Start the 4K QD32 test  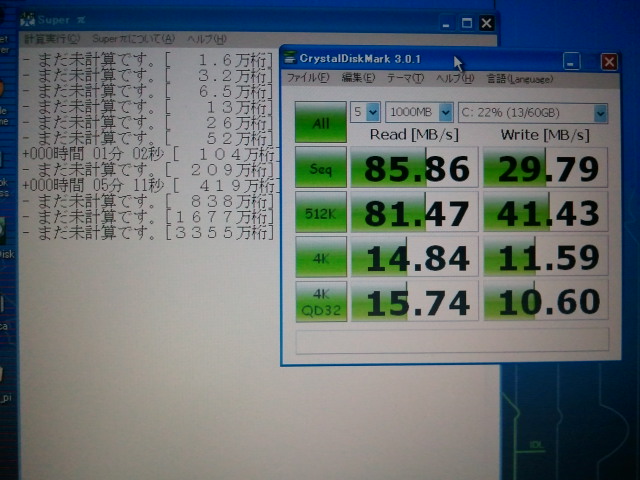click(321, 302)
